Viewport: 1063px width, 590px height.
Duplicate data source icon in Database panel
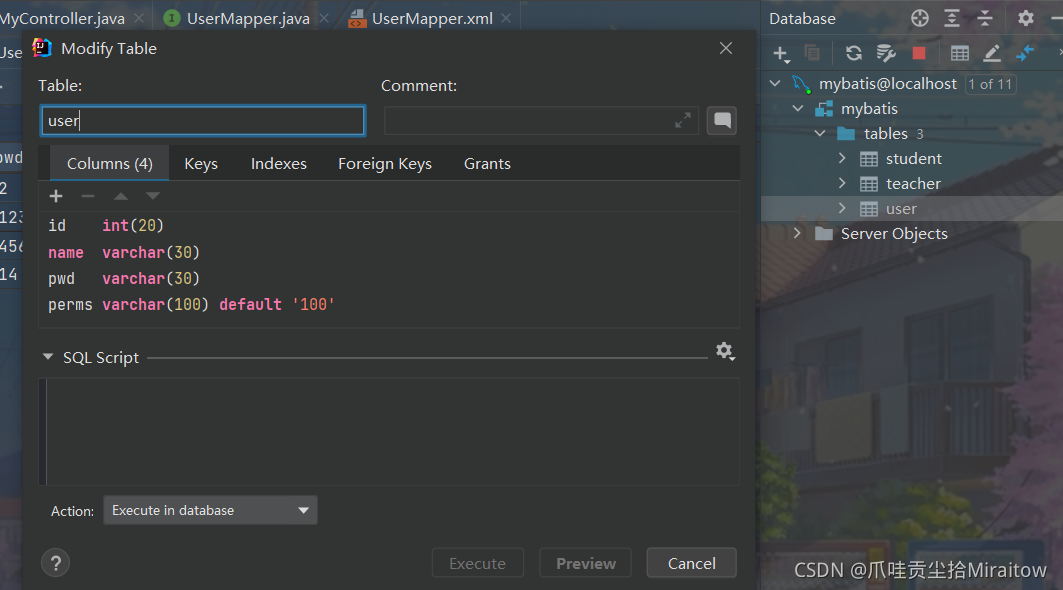pyautogui.click(x=811, y=53)
